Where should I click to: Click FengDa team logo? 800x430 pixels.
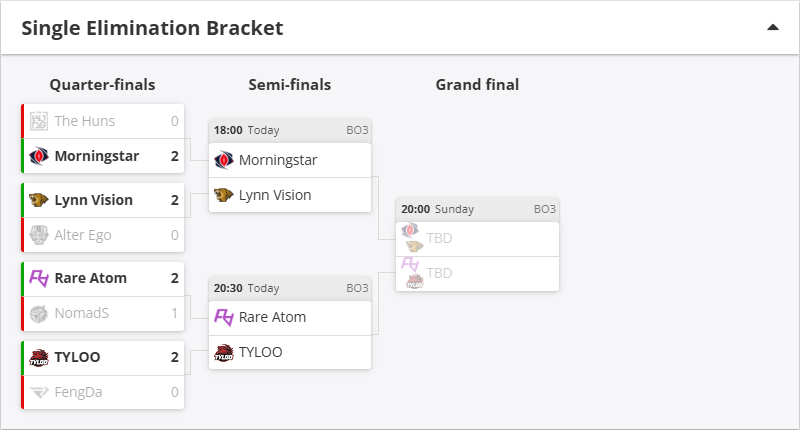tap(39, 392)
